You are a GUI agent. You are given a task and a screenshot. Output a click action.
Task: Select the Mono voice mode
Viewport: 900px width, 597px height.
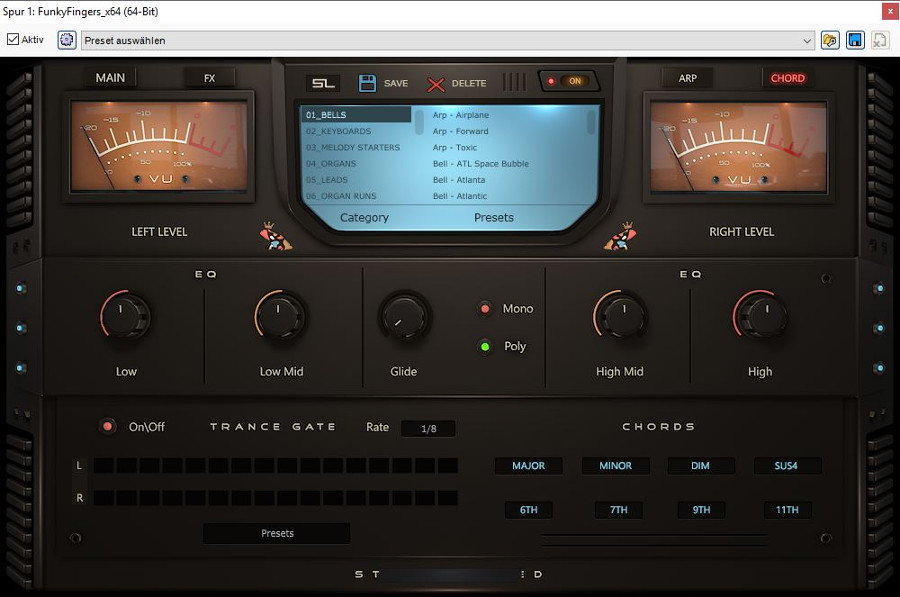tap(485, 309)
